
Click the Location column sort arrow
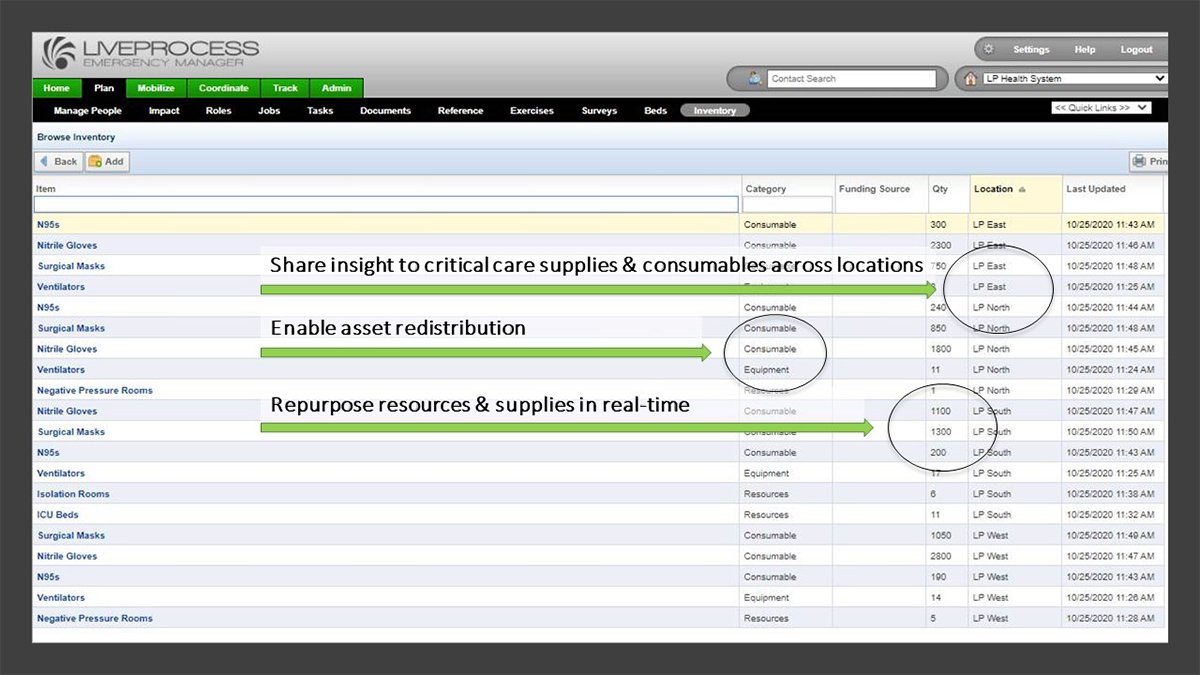[1022, 189]
